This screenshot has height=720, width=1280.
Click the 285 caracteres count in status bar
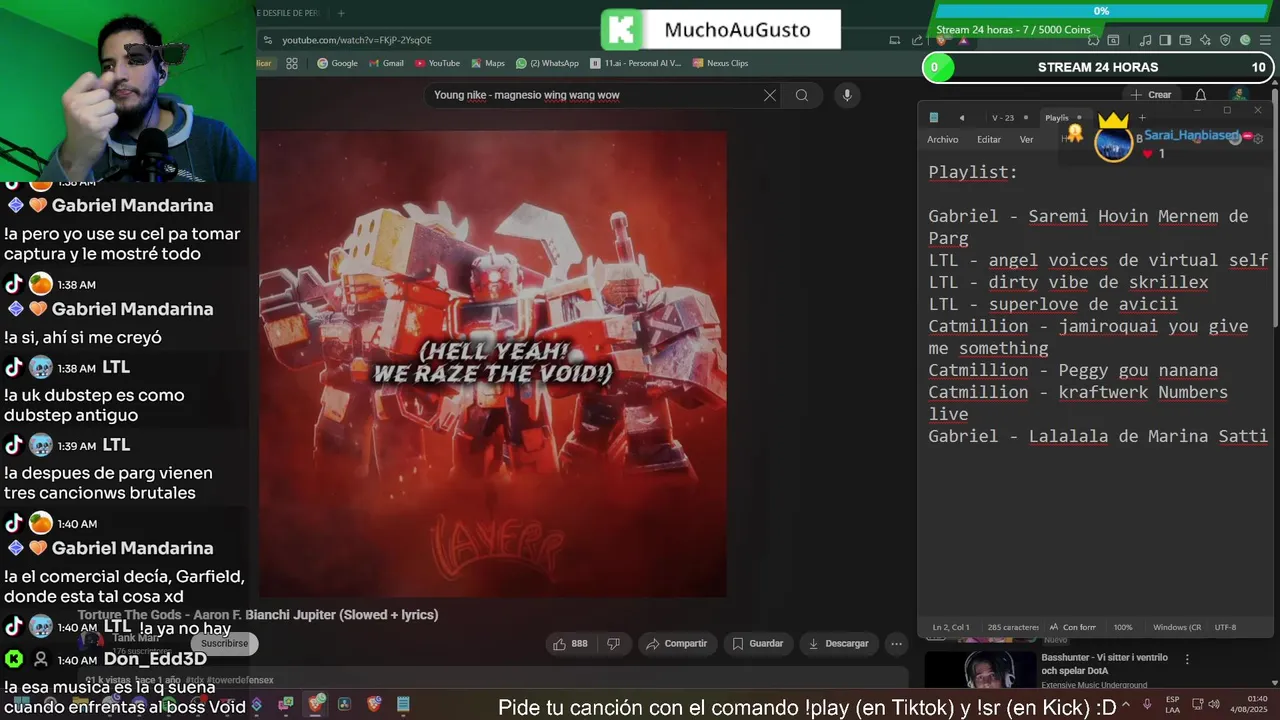(x=1013, y=627)
